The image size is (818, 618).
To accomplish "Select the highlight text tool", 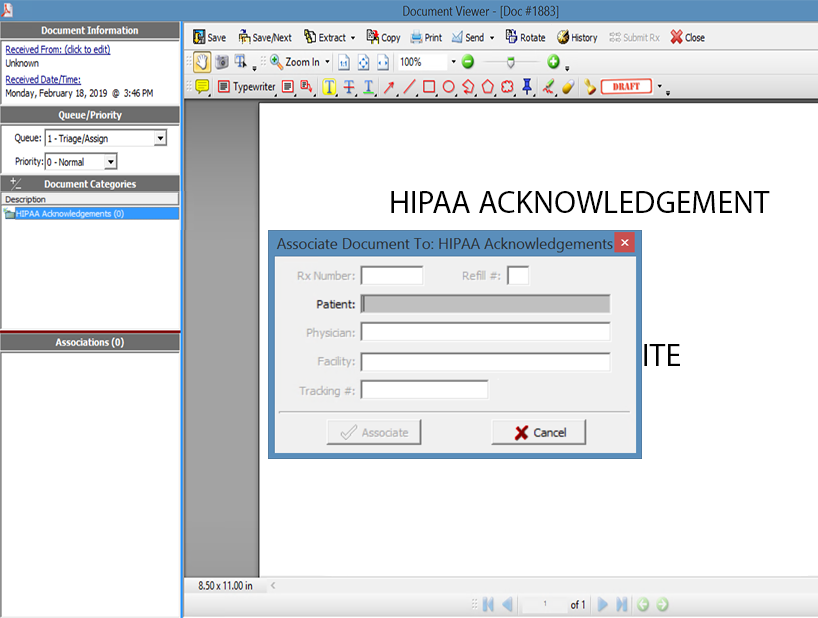I will click(x=329, y=87).
